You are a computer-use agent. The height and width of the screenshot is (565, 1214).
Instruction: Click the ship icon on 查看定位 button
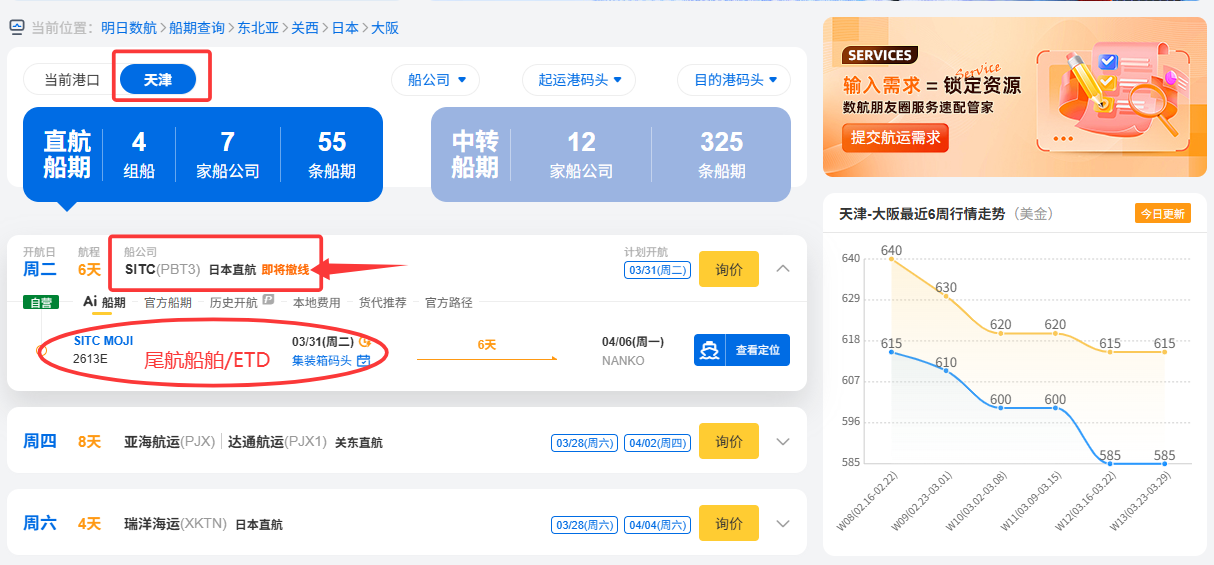[x=710, y=350]
